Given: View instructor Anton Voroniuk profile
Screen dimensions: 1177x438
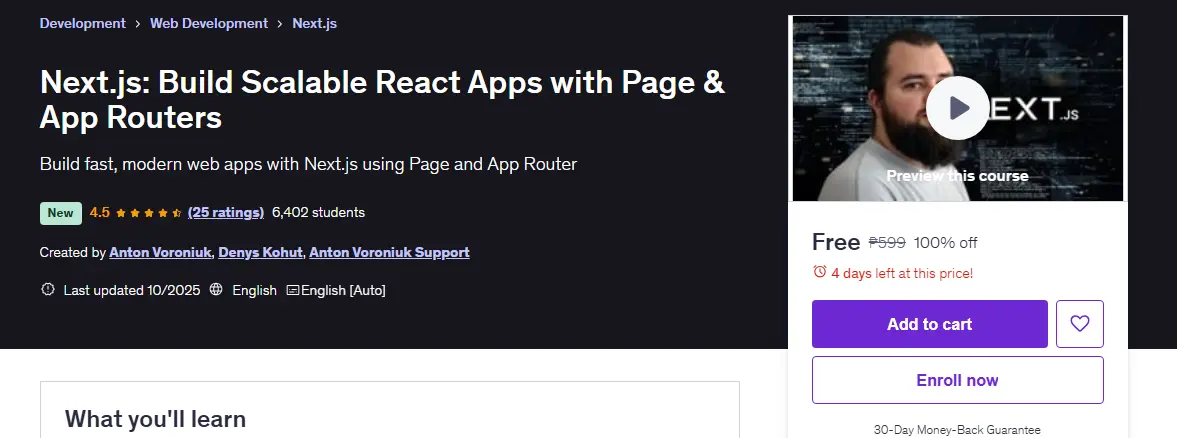Looking at the screenshot, I should pos(160,252).
